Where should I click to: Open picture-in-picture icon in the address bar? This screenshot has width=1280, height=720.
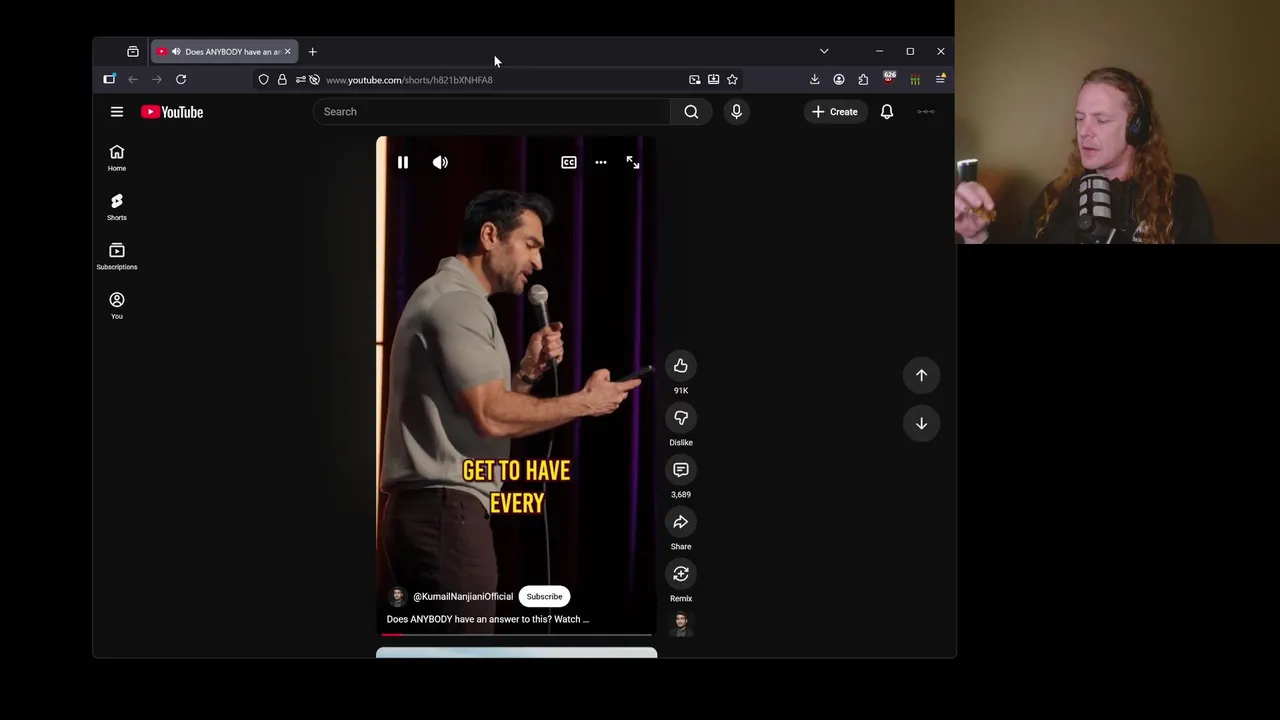(x=695, y=80)
